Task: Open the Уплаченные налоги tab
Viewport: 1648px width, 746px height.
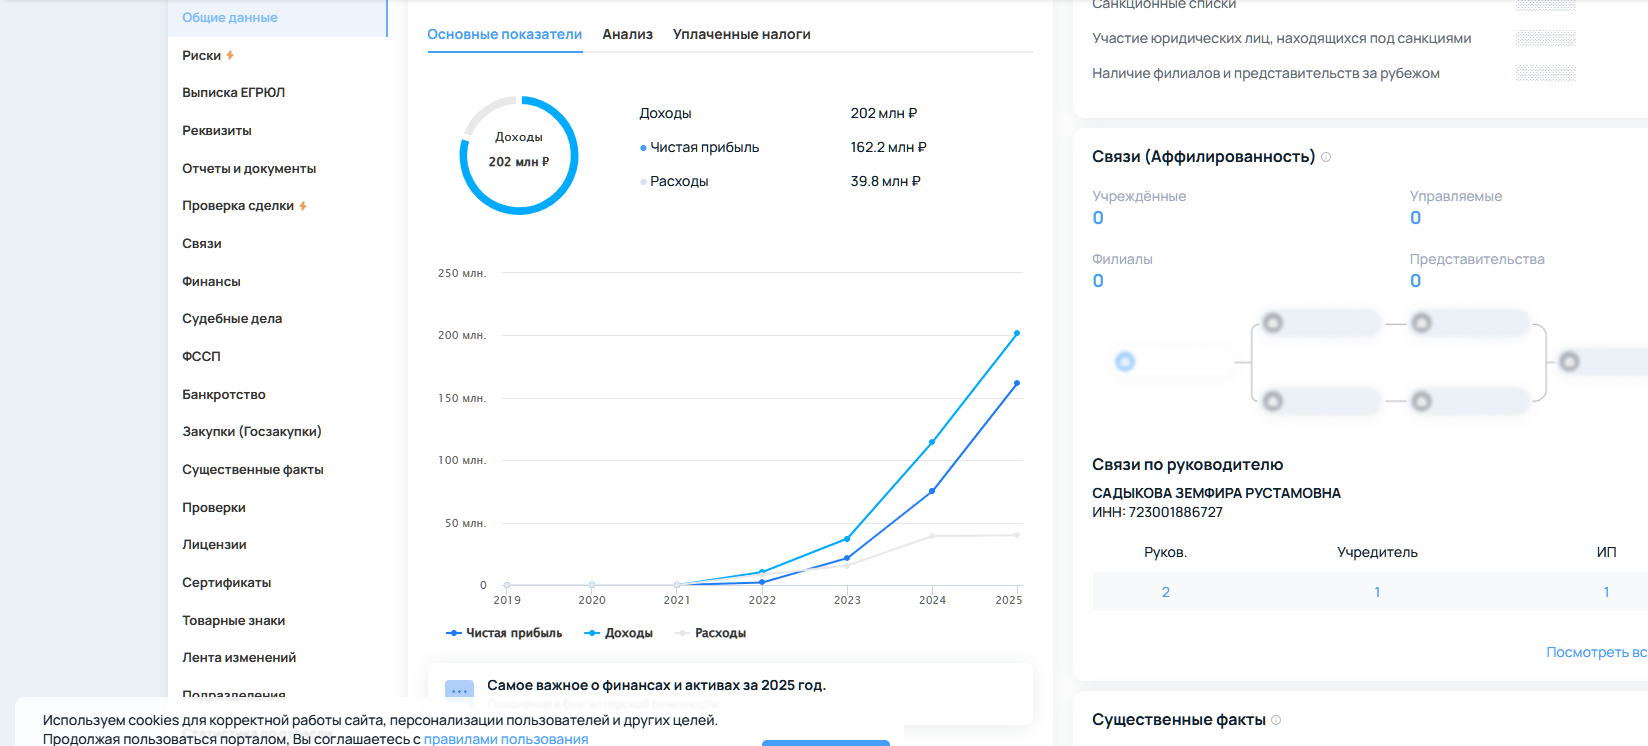Action: 741,34
